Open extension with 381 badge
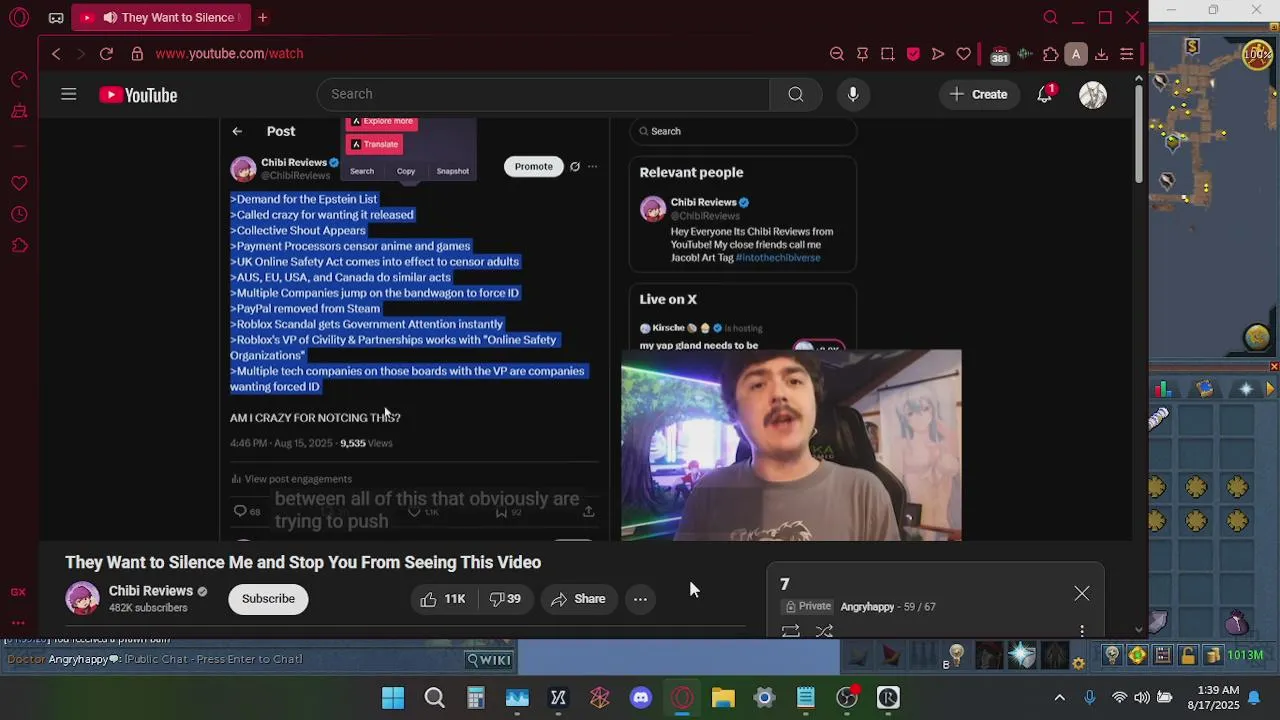This screenshot has height=720, width=1280. pos(999,55)
